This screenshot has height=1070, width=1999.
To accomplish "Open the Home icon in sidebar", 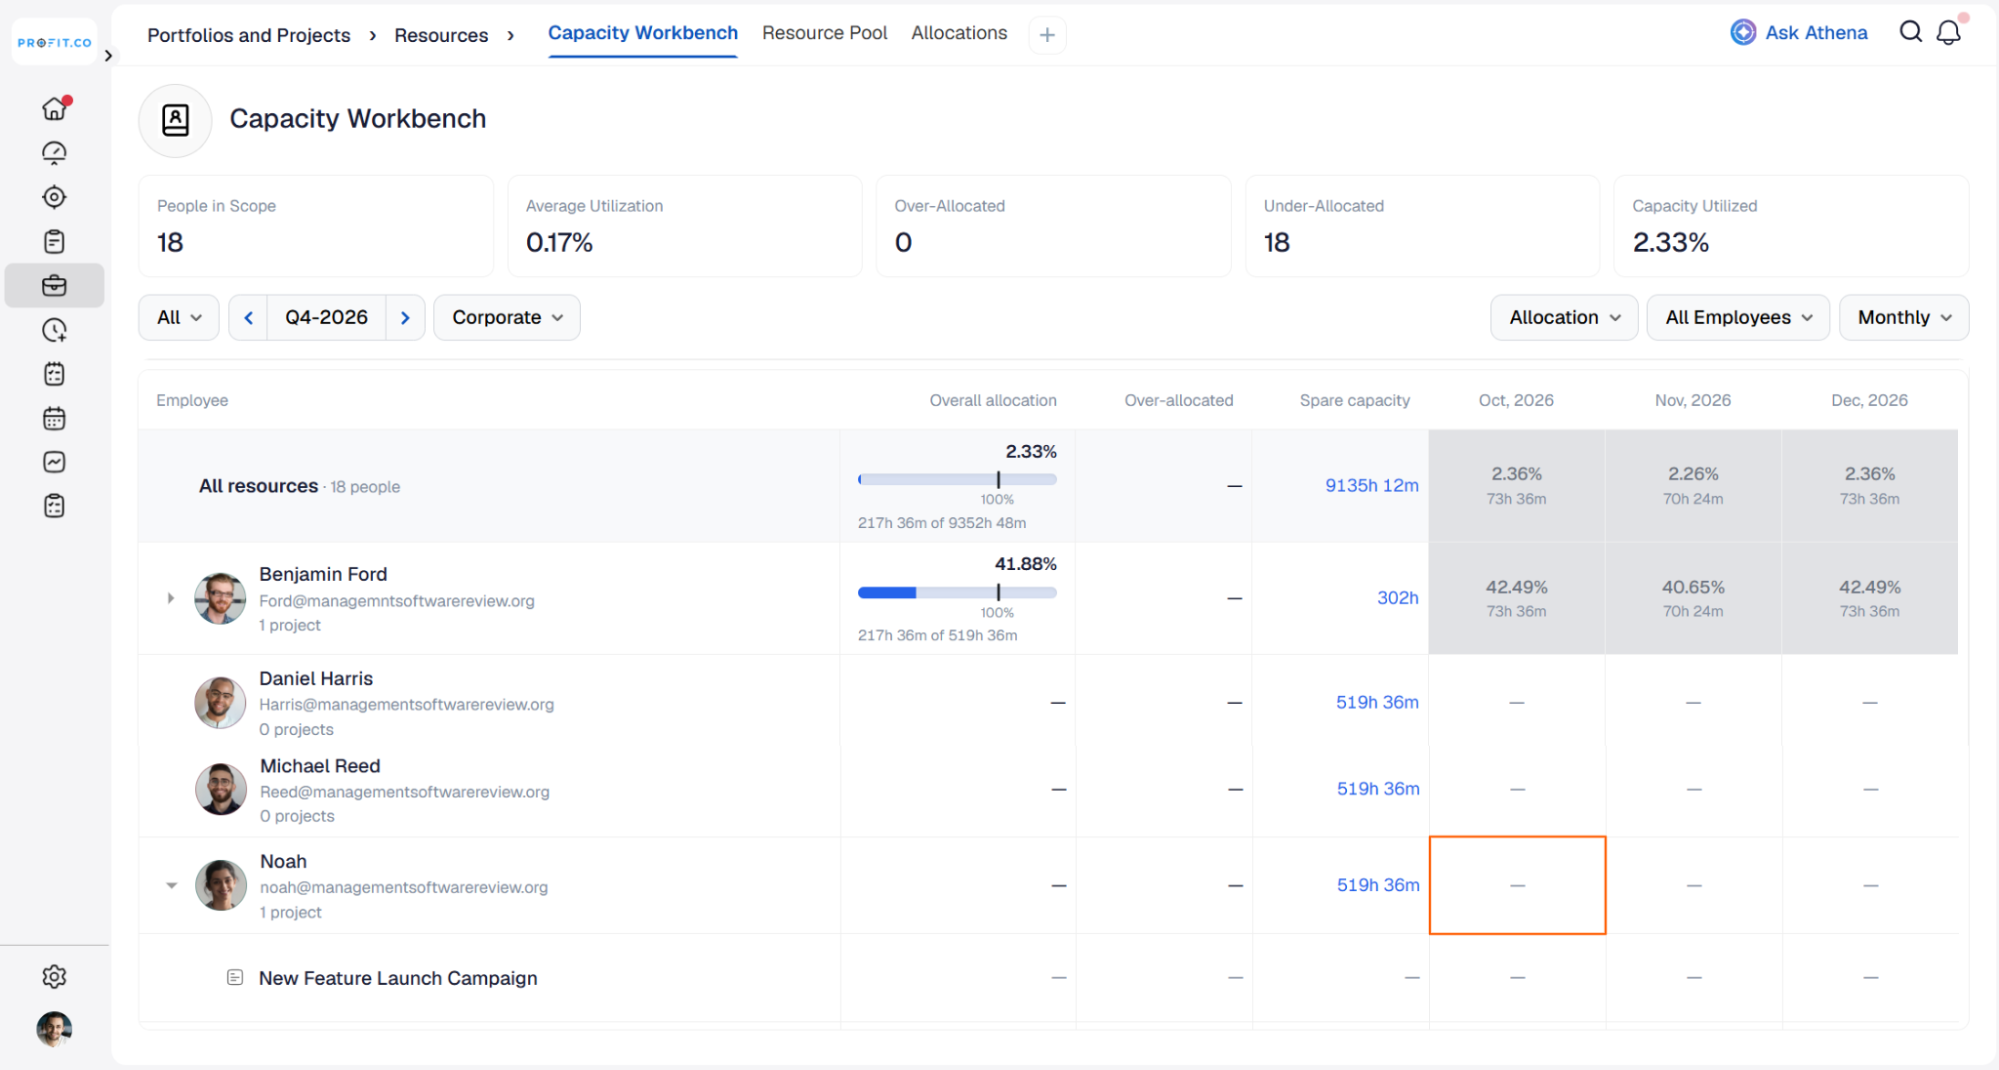I will [55, 108].
